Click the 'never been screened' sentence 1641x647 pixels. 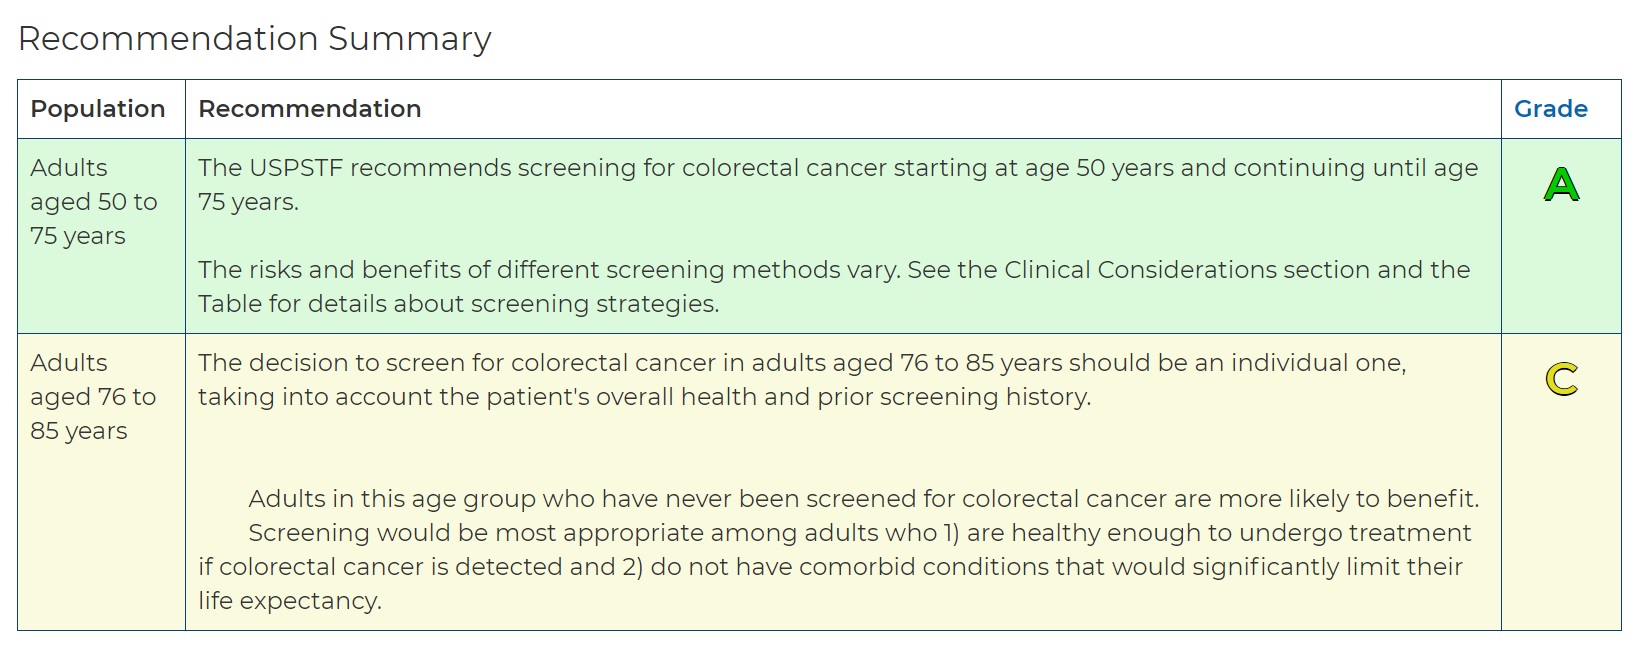[x=864, y=499]
